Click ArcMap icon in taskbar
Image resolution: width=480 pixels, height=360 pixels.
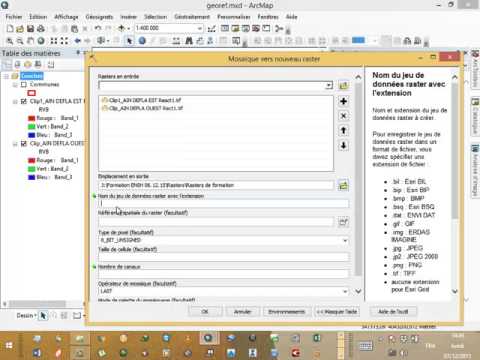208,339
